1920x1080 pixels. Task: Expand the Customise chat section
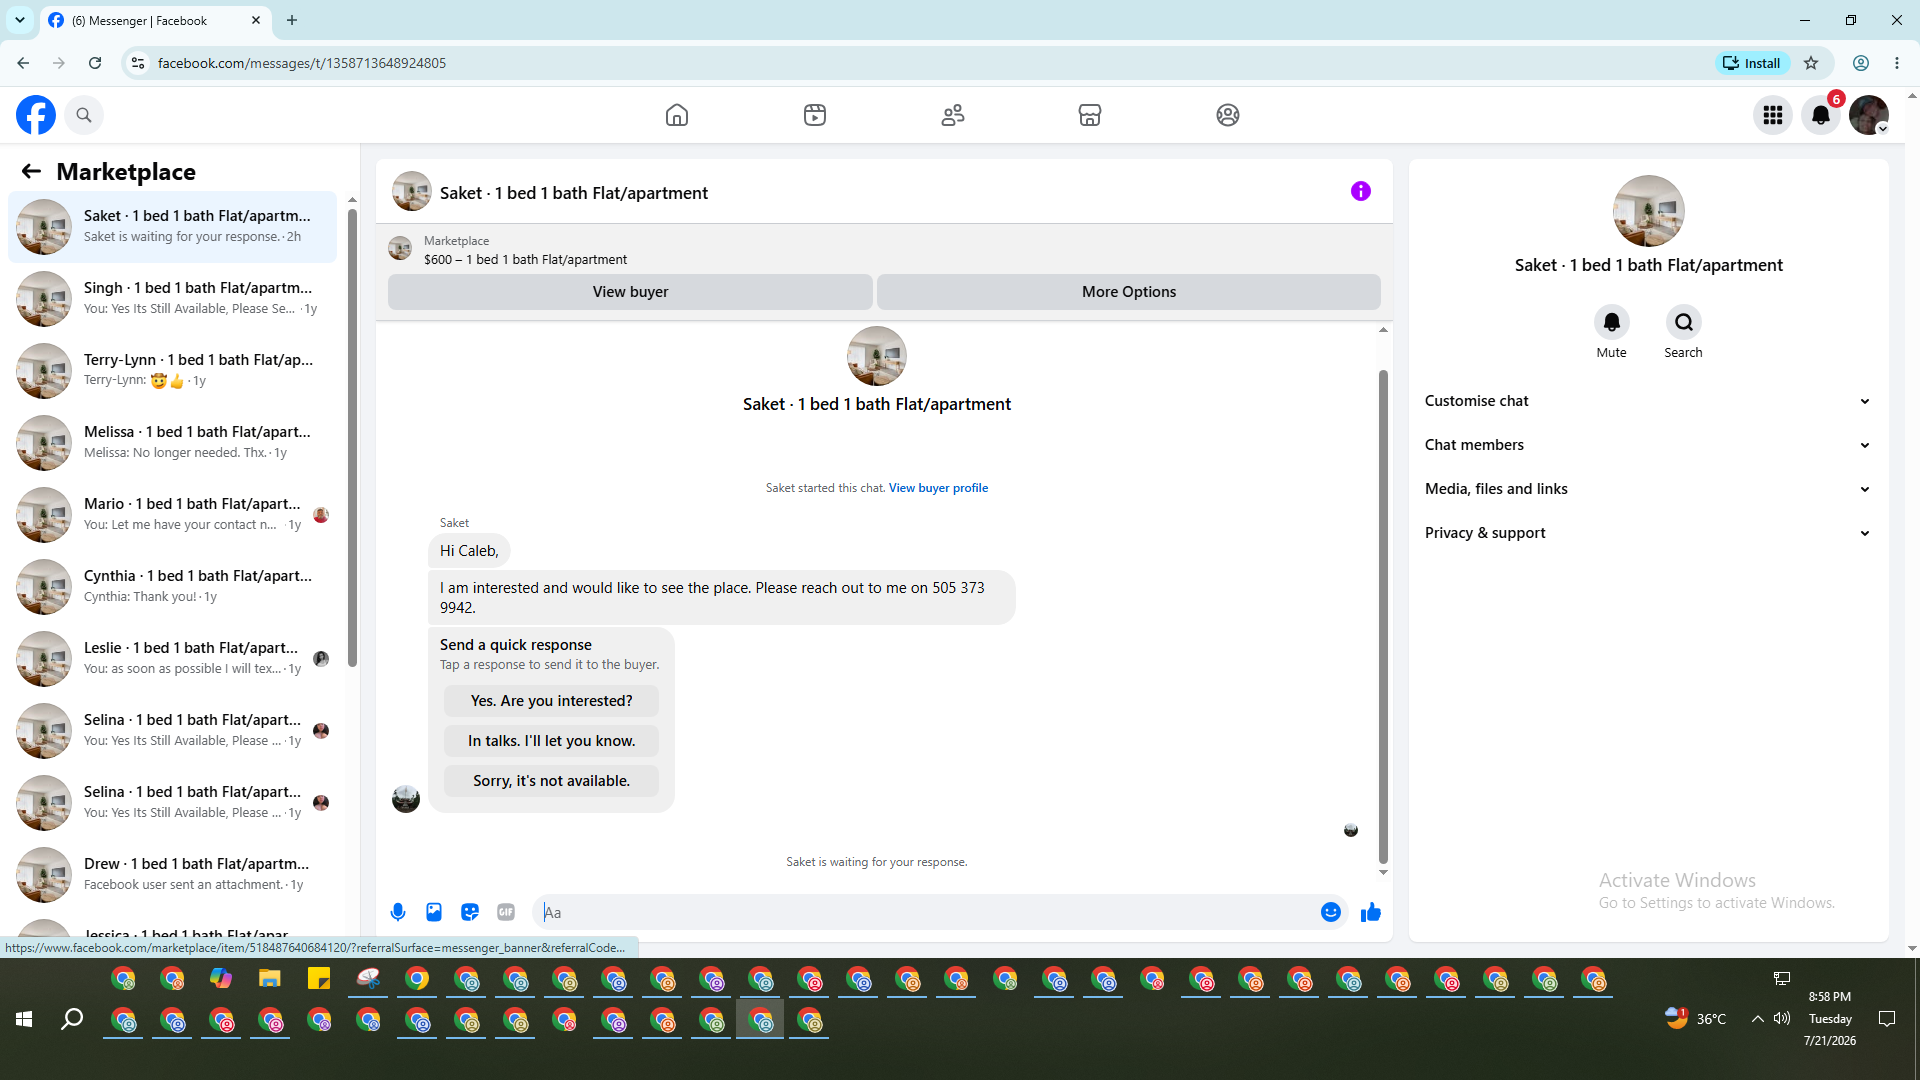click(x=1648, y=401)
